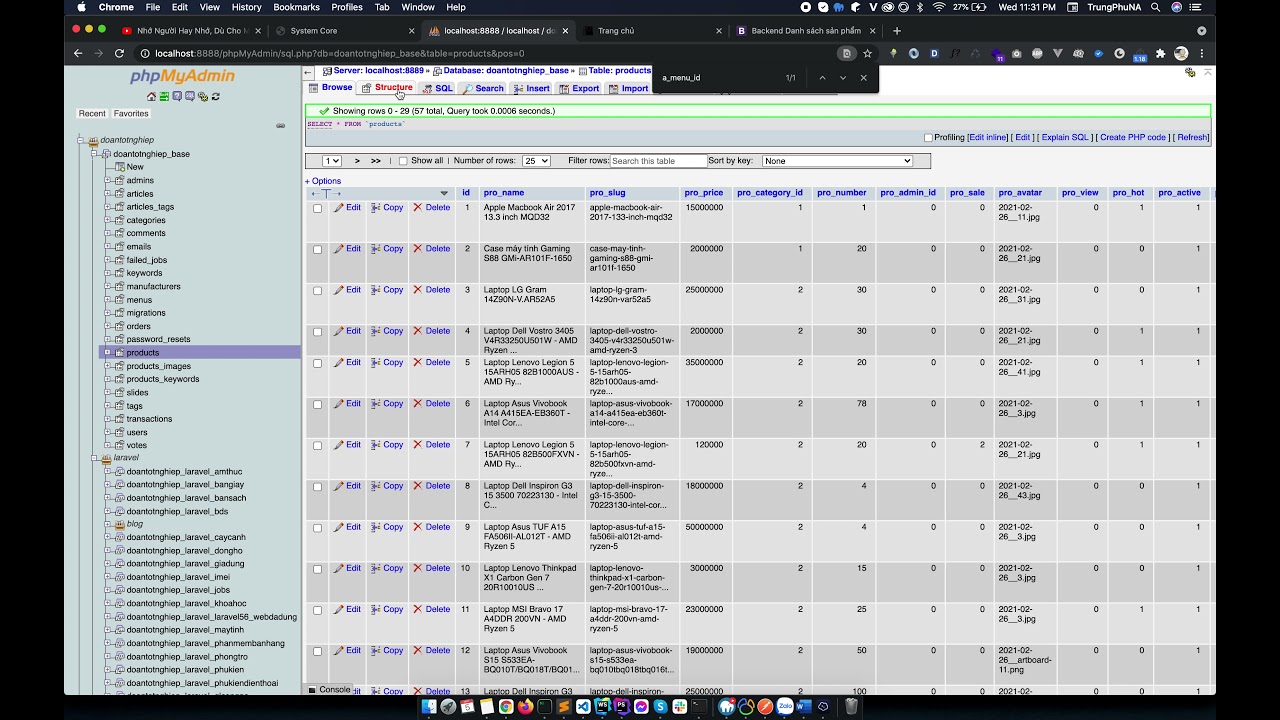Expand the admins table node
Image resolution: width=1280 pixels, height=720 pixels.
pos(107,181)
